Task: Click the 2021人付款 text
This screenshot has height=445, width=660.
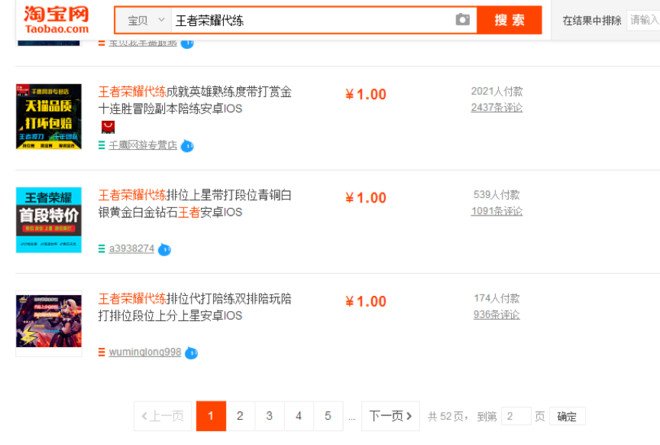Action: point(497,91)
